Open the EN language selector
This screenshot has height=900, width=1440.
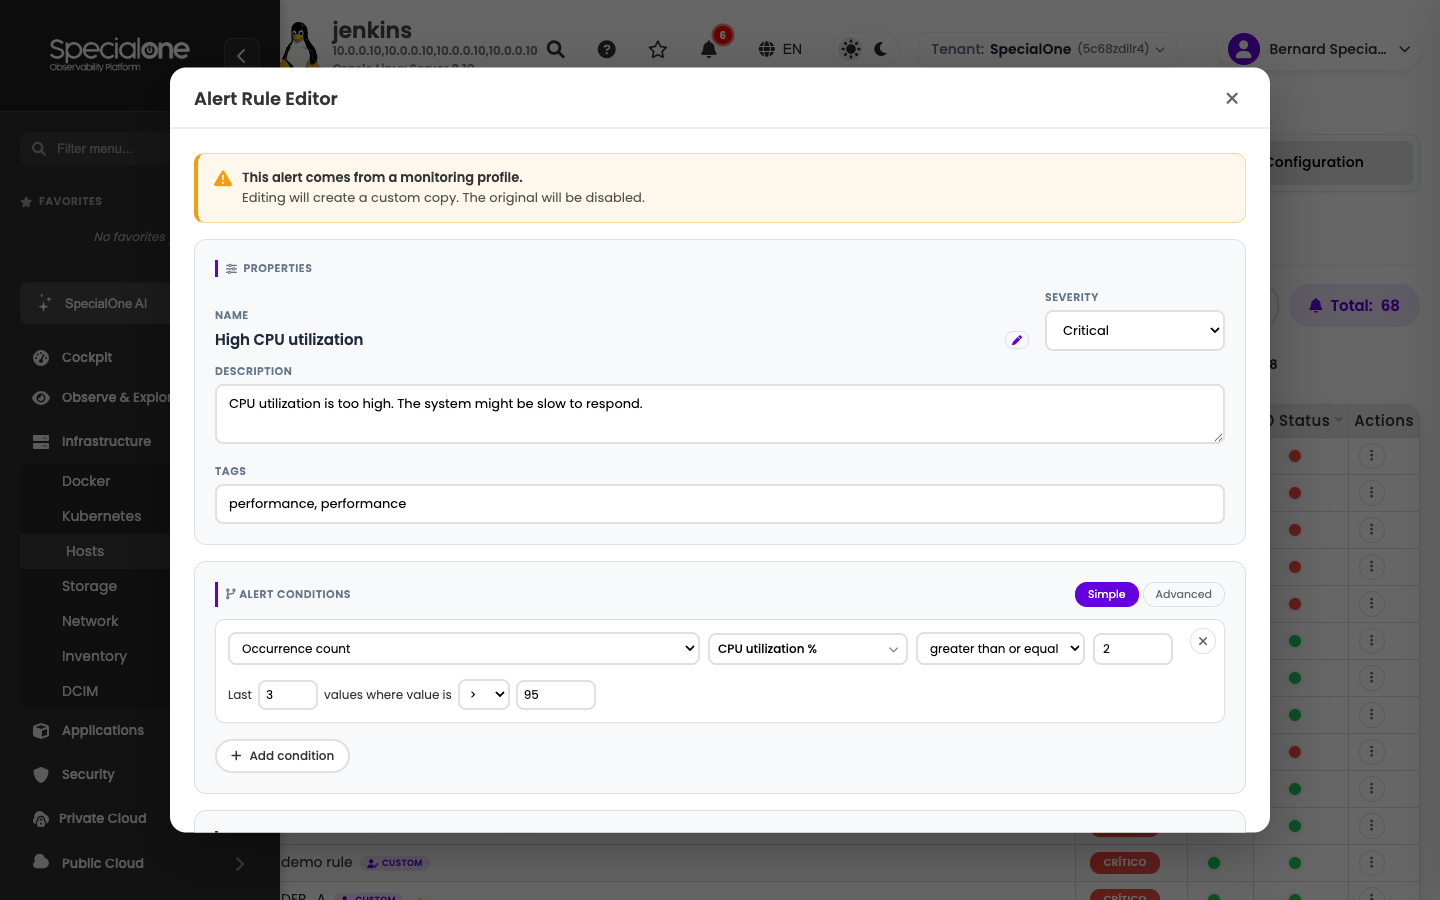[x=780, y=49]
